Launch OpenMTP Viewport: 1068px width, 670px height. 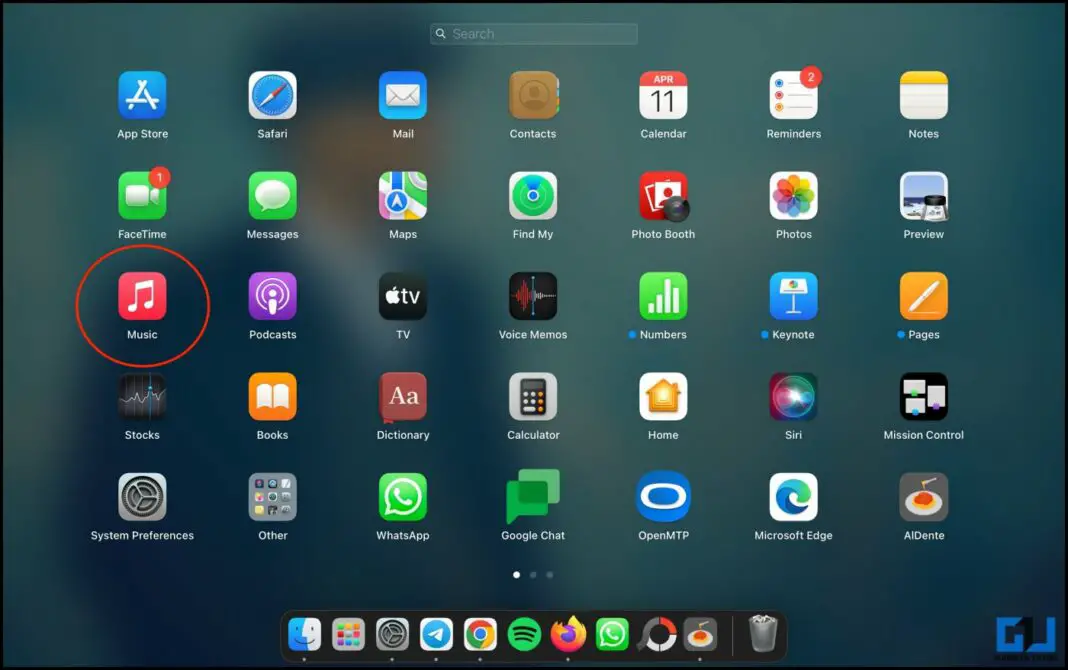pyautogui.click(x=663, y=497)
